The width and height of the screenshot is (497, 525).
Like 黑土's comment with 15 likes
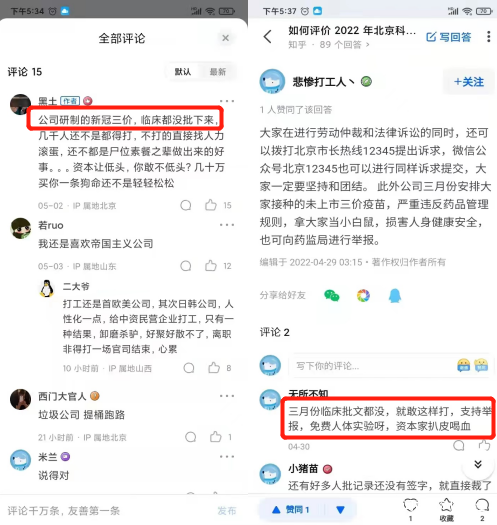[x=211, y=205]
